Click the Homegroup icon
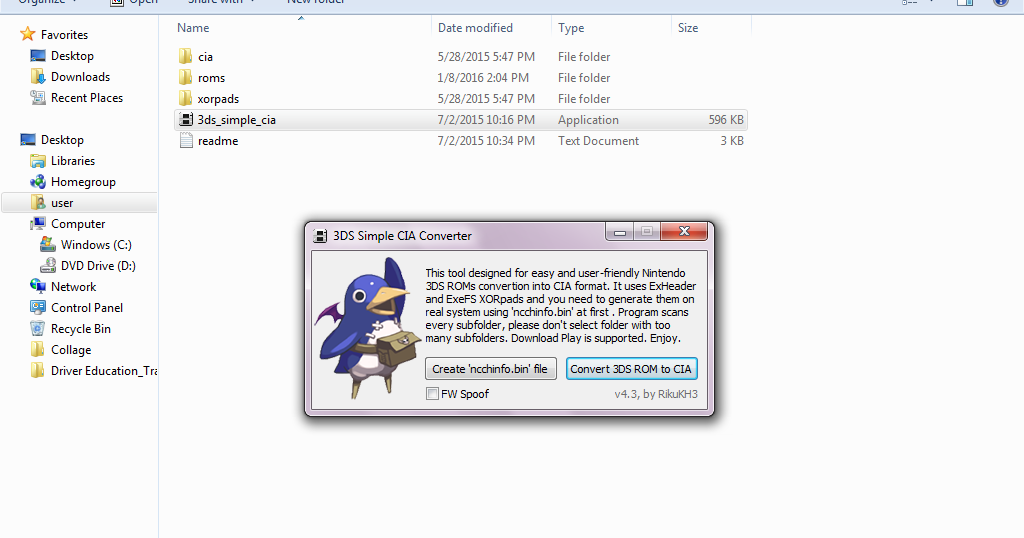This screenshot has height=538, width=1024. [x=38, y=182]
